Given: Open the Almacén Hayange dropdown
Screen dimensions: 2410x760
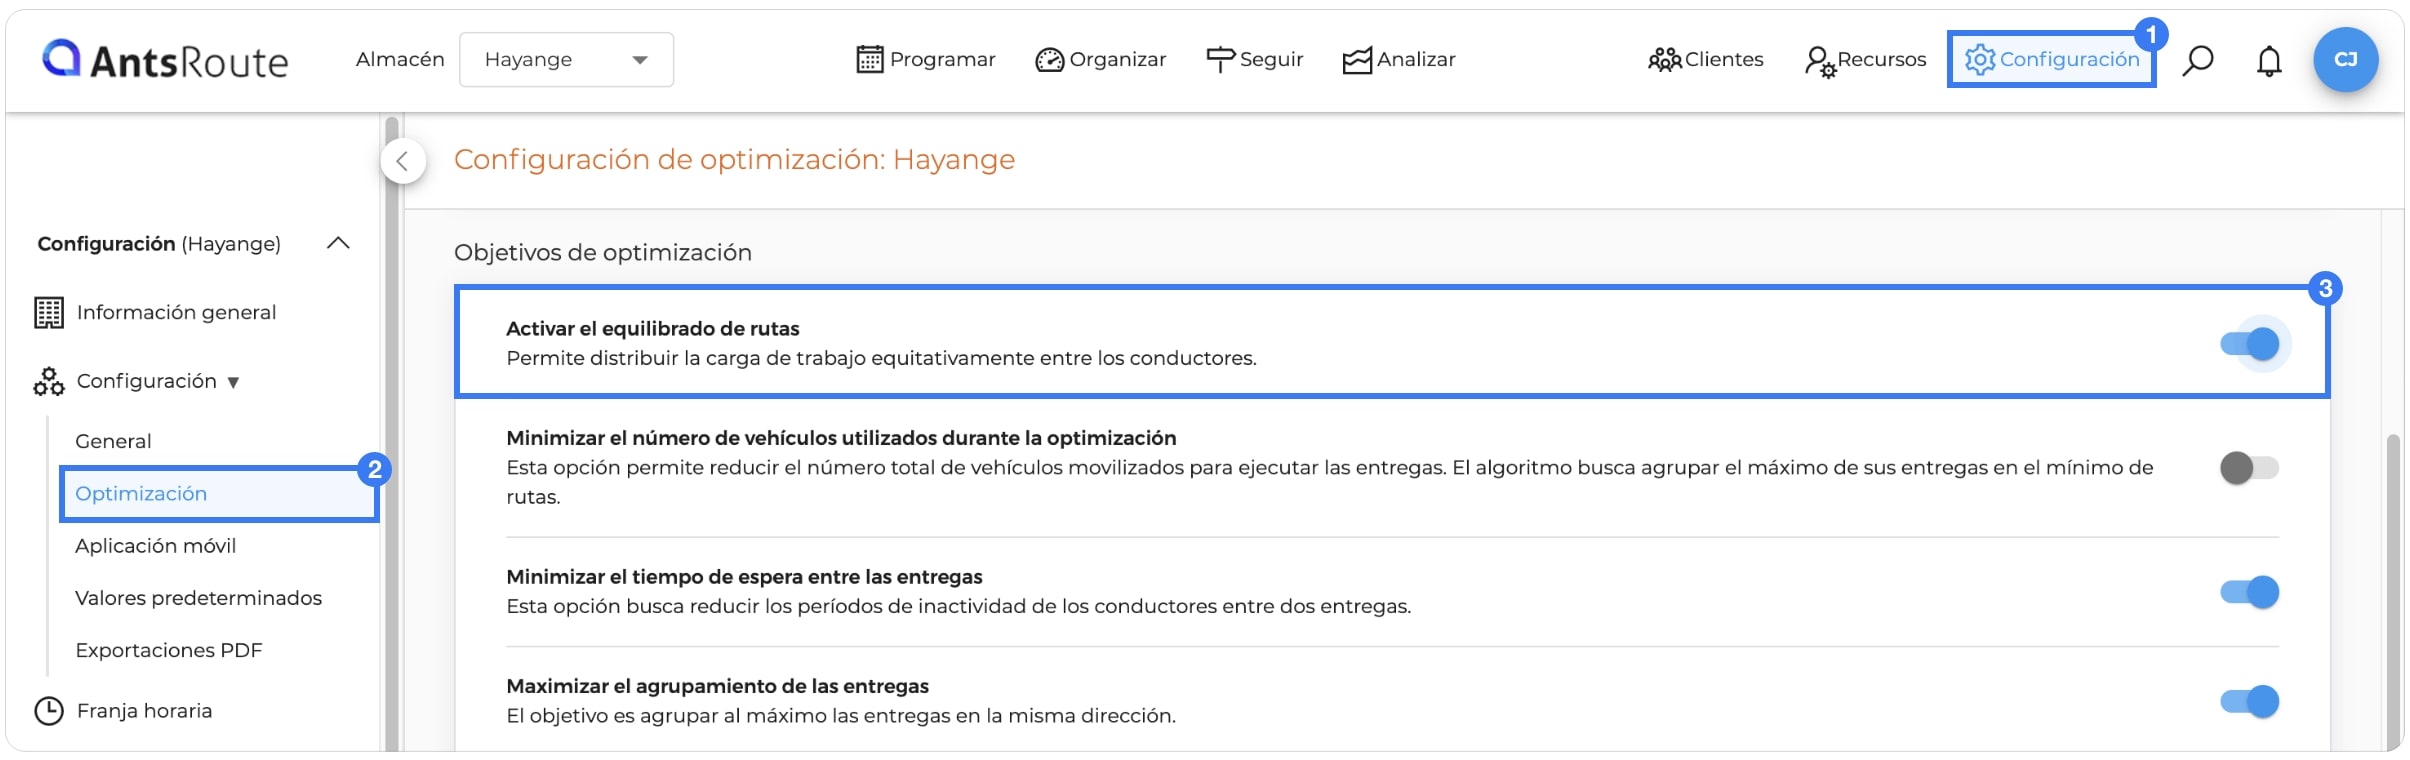Looking at the screenshot, I should tap(566, 60).
